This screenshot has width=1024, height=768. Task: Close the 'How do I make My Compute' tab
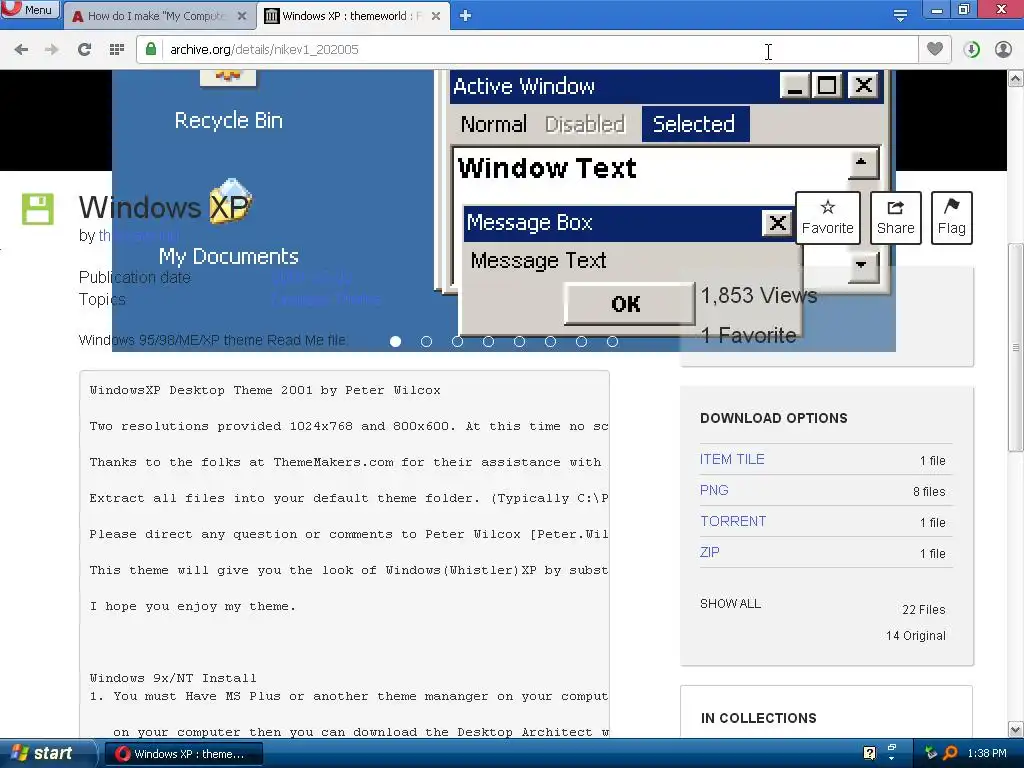242,16
